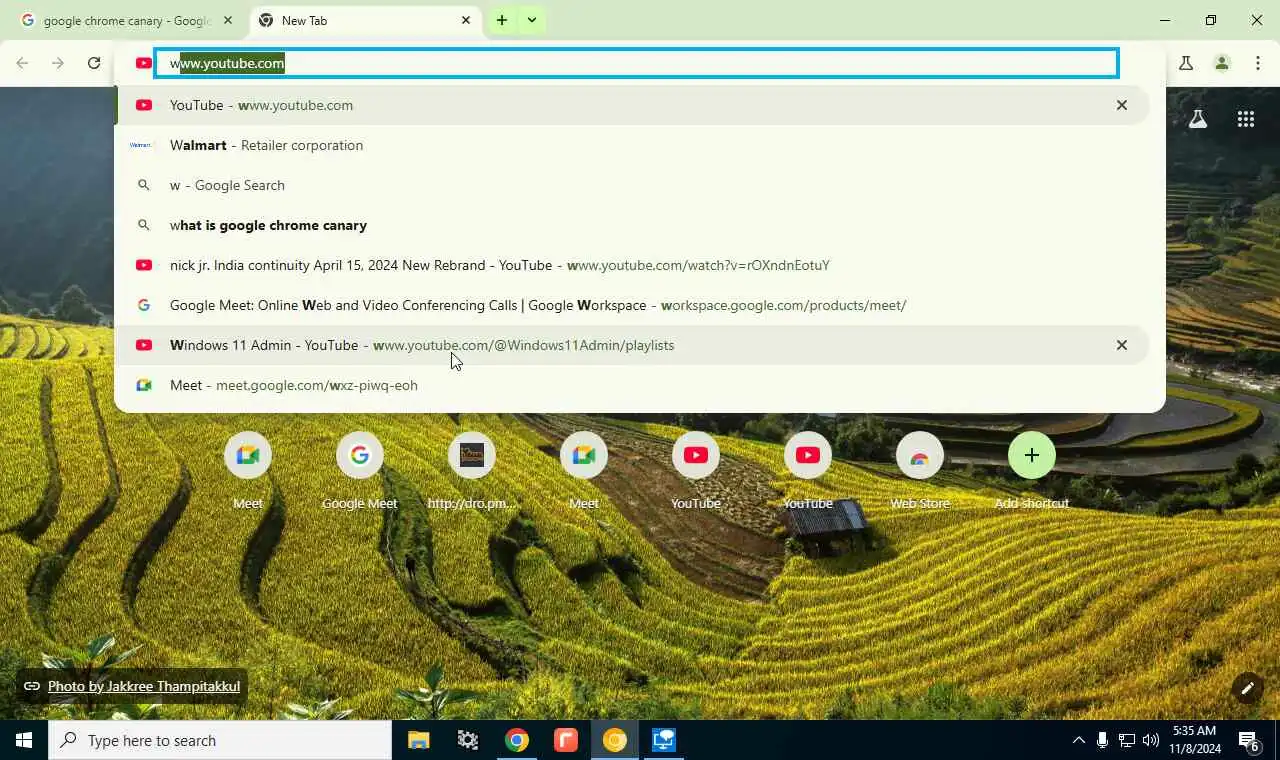Close the google chrome canary tab
This screenshot has width=1280, height=760.
pyautogui.click(x=228, y=20)
